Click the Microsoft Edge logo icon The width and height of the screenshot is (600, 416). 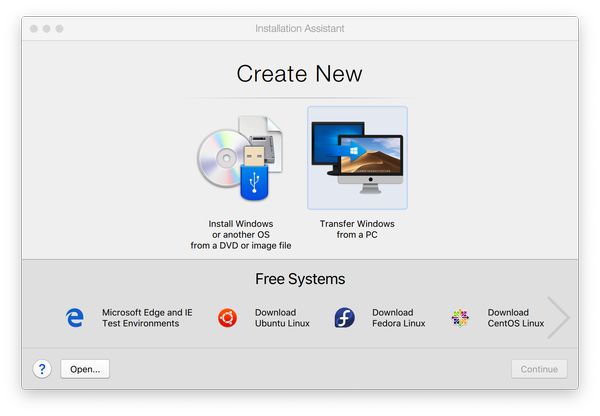pyautogui.click(x=75, y=318)
